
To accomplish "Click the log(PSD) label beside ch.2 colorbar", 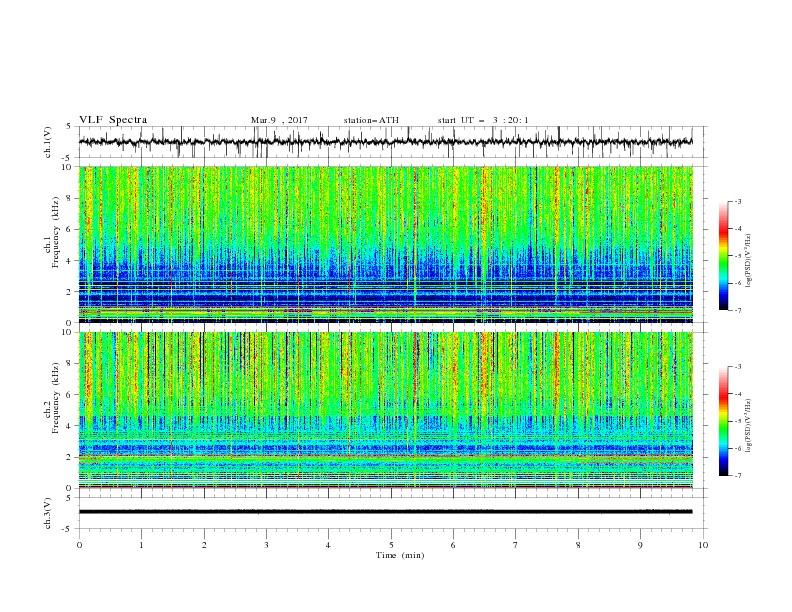I will [748, 425].
